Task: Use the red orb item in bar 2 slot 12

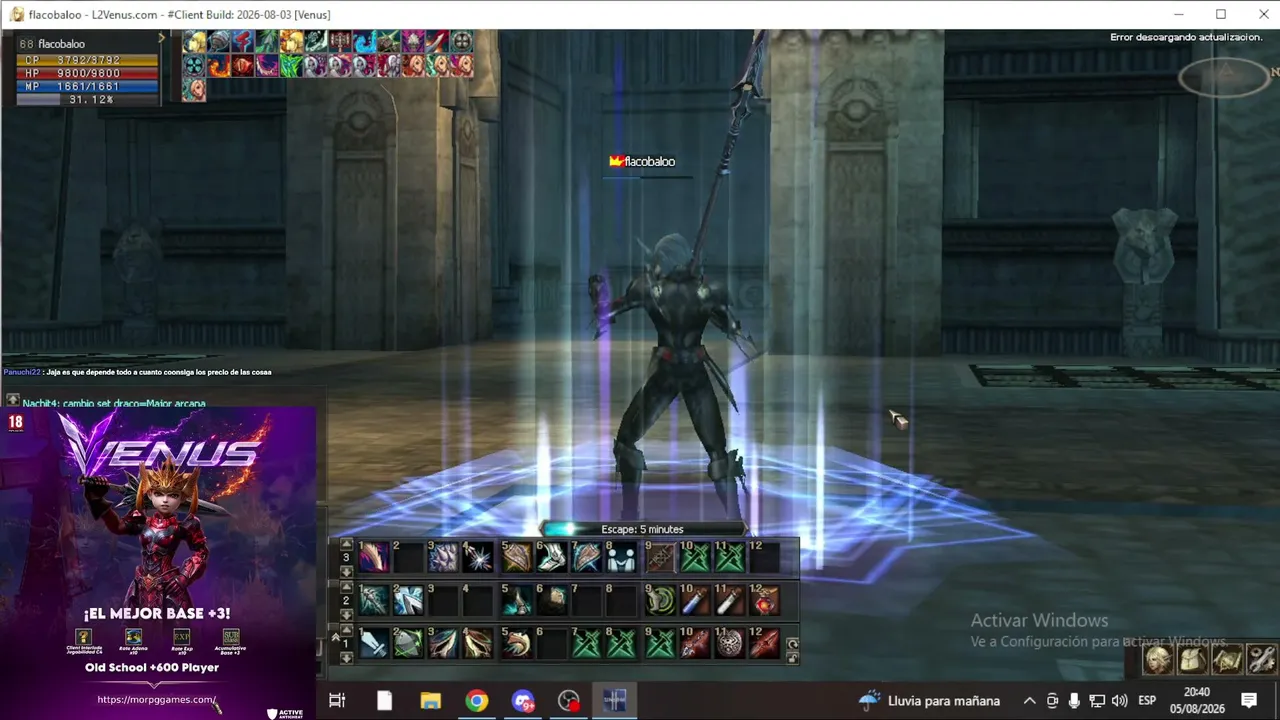Action: (765, 600)
